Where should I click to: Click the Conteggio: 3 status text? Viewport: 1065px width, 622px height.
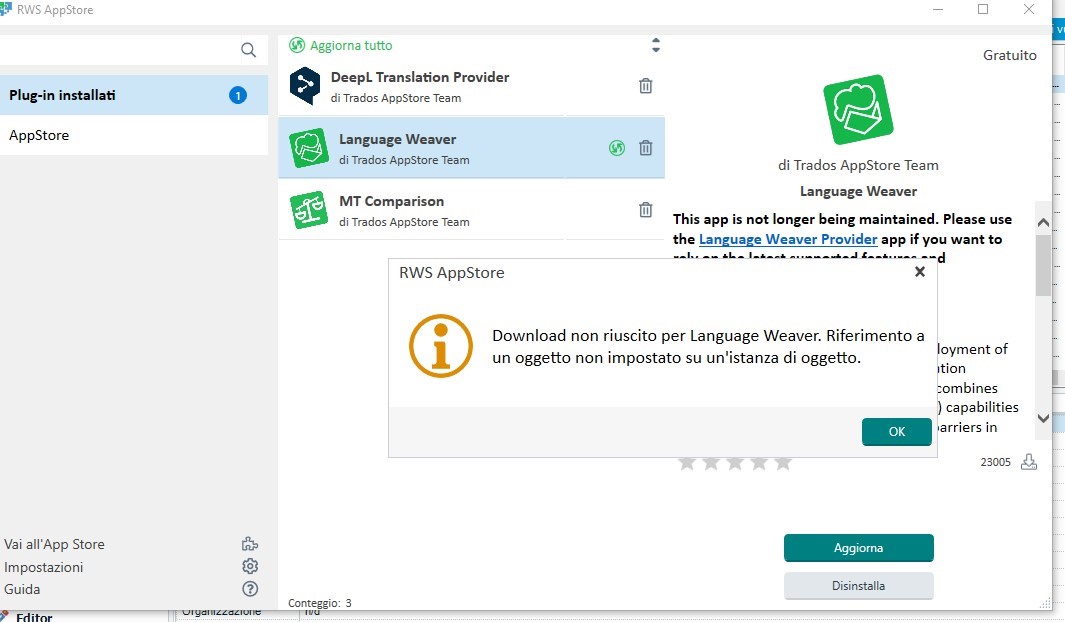click(x=320, y=603)
